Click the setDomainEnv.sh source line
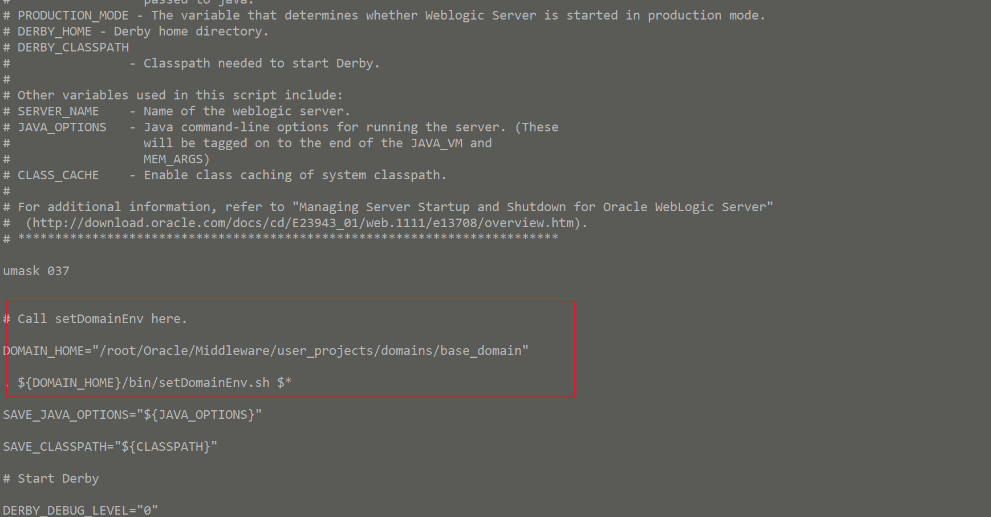This screenshot has width=991, height=517. 147,383
